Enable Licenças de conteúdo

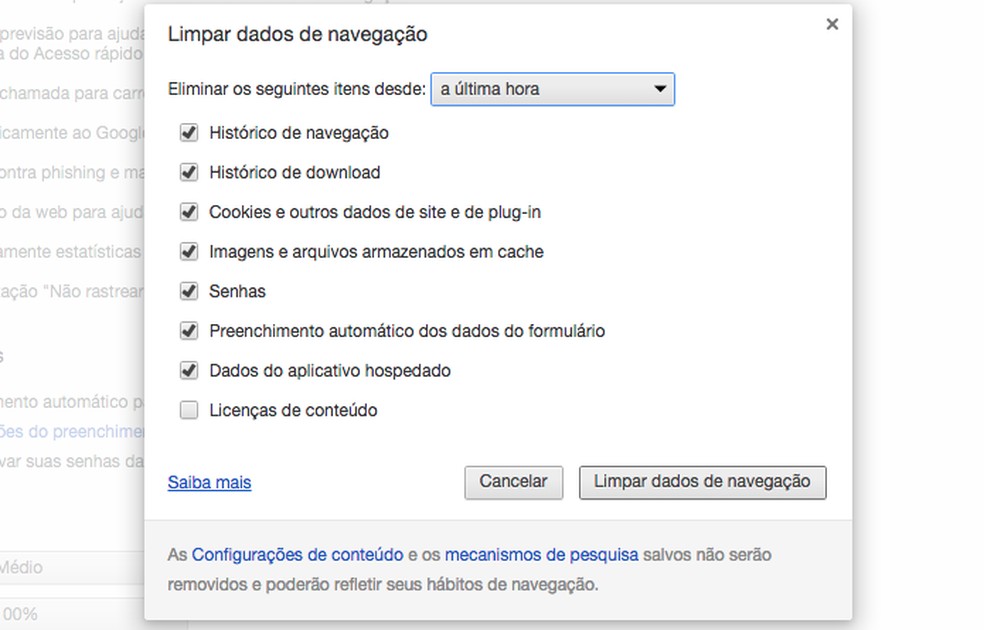pyautogui.click(x=188, y=410)
